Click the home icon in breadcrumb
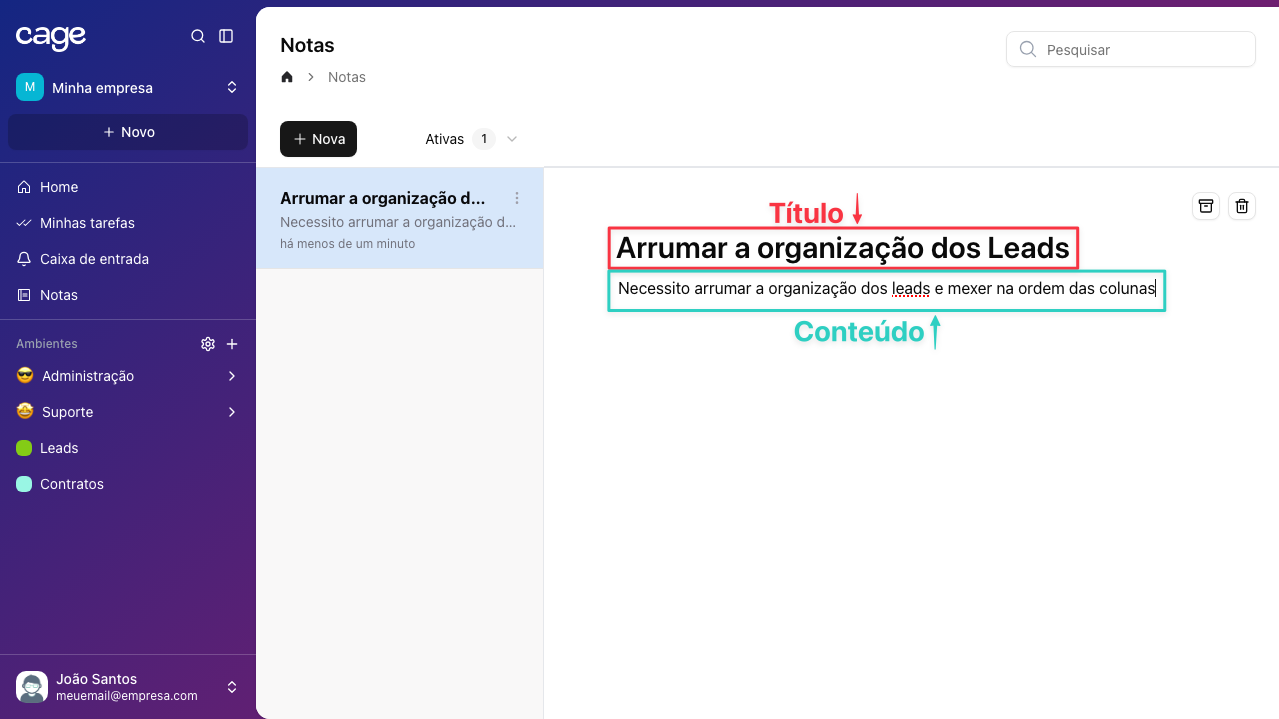 287,77
